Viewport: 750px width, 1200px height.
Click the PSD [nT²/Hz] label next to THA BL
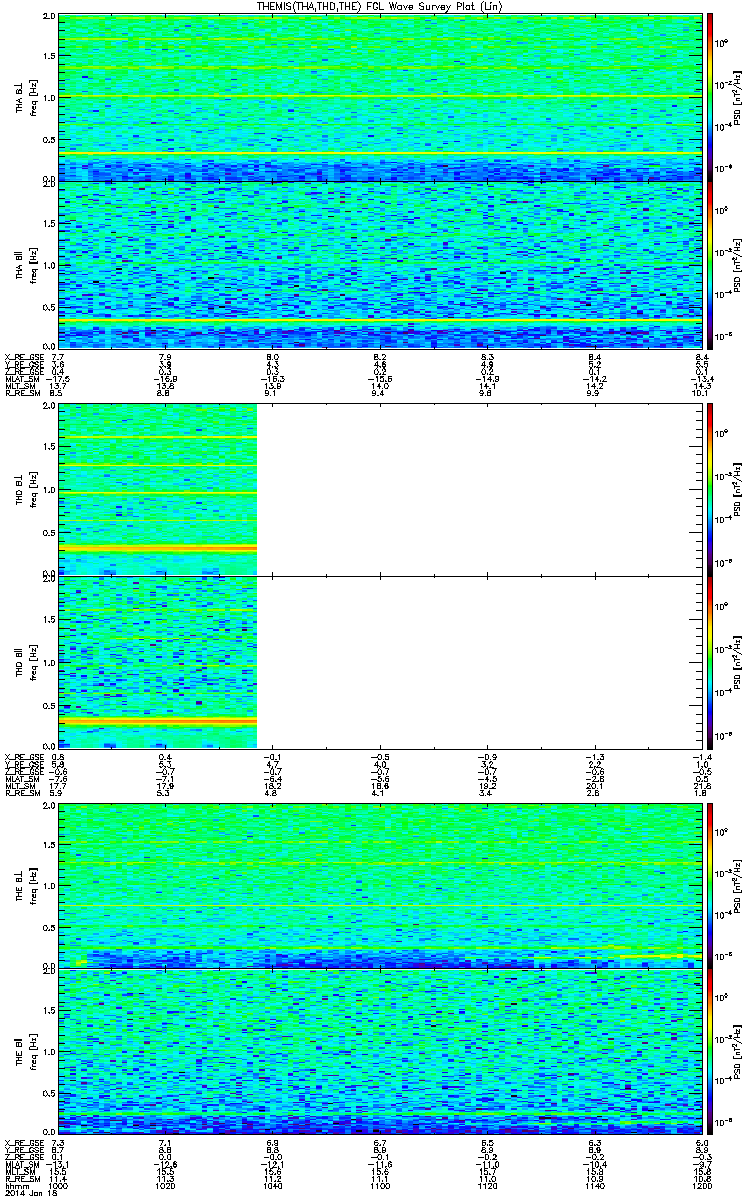(737, 97)
